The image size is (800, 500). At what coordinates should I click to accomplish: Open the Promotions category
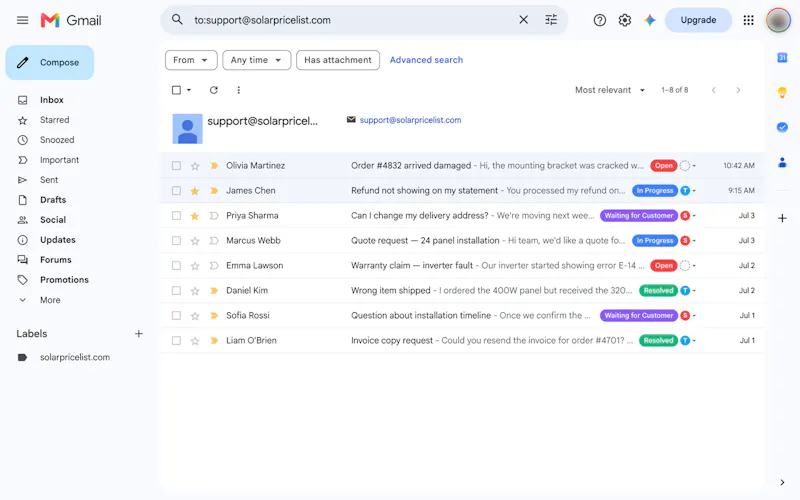(64, 280)
